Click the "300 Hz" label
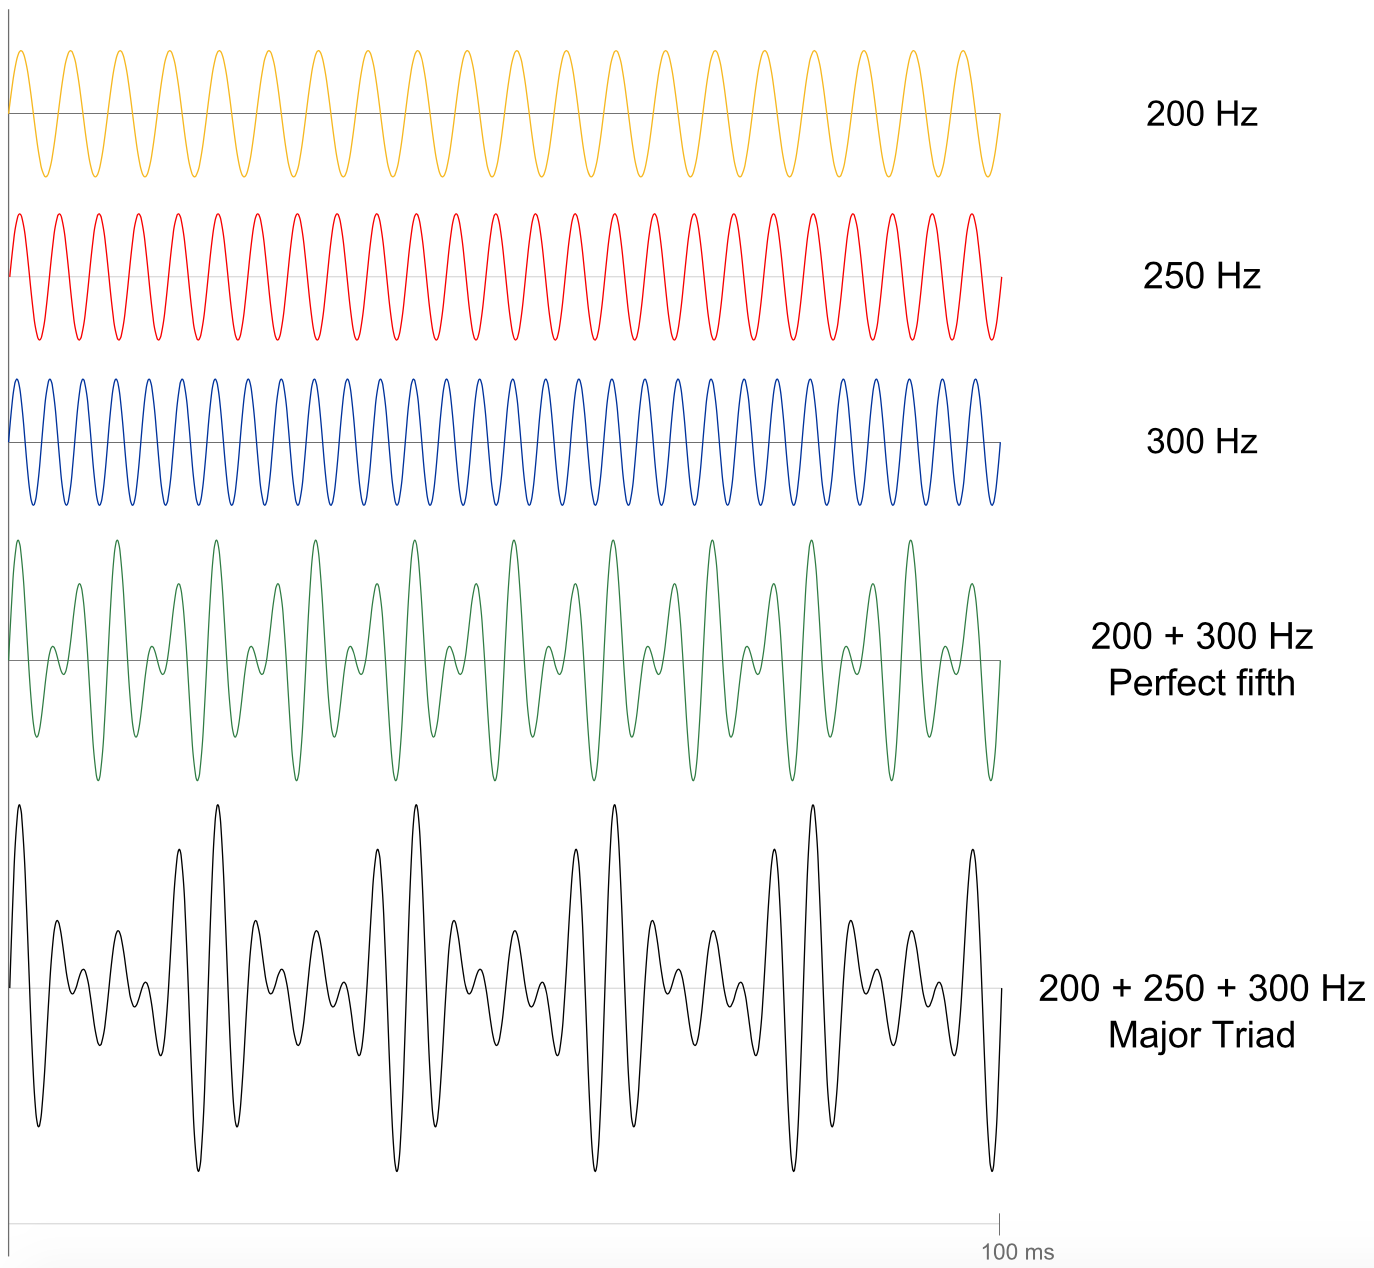The image size is (1374, 1268). (x=1201, y=441)
